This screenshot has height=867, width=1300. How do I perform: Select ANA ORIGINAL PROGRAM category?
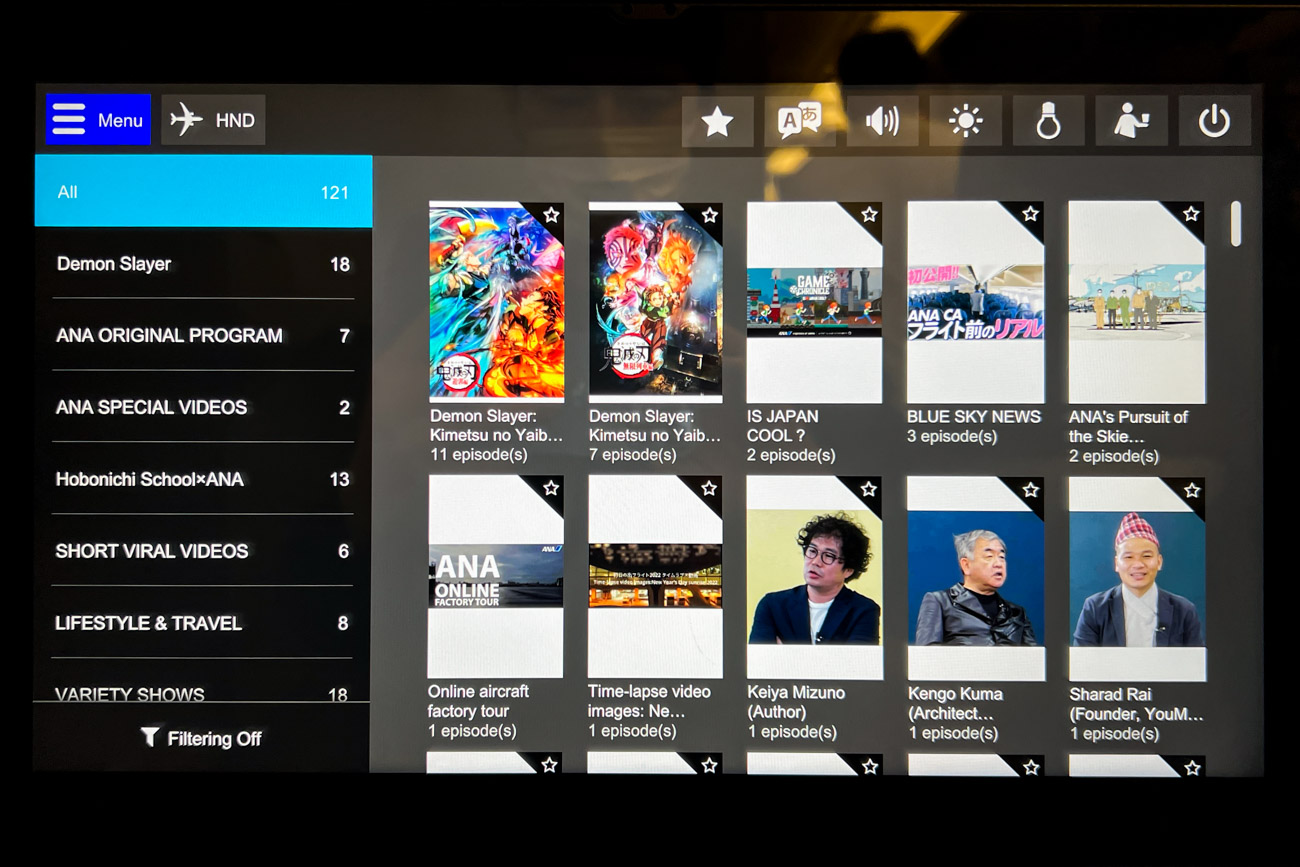pos(203,336)
